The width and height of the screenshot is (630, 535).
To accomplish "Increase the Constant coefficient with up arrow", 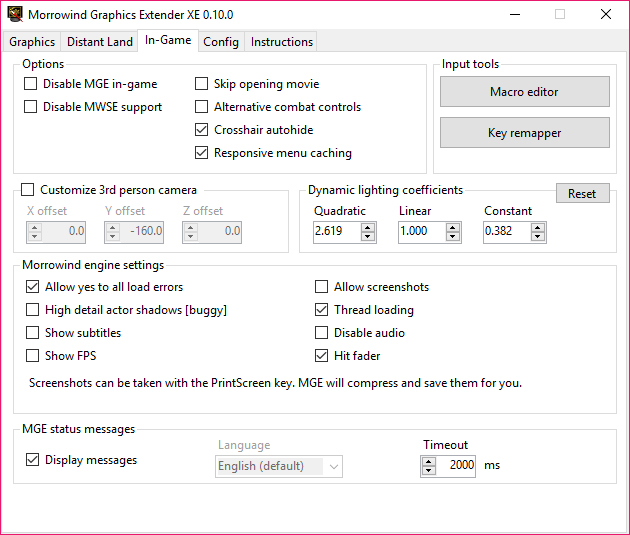I will pyautogui.click(x=538, y=227).
